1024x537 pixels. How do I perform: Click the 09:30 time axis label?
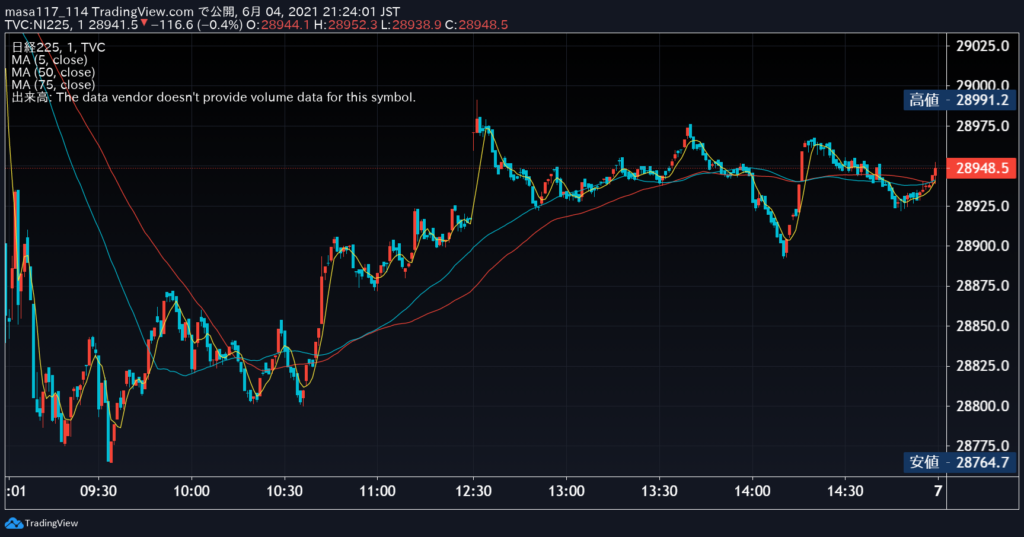click(x=98, y=491)
